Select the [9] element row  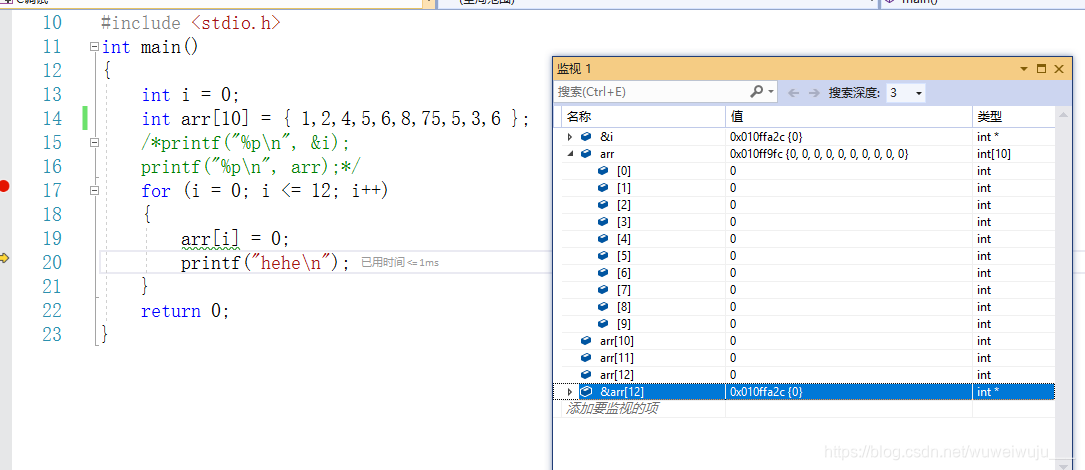805,323
